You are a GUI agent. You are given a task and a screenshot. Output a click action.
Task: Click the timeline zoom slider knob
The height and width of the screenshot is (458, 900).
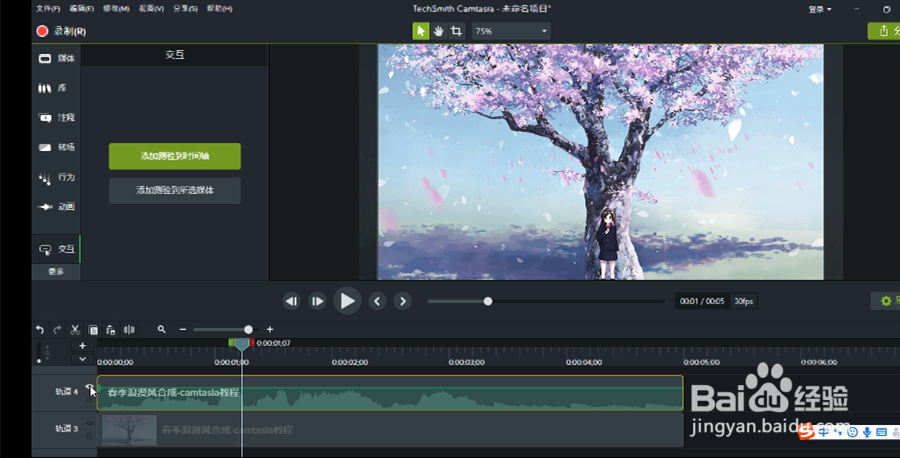click(248, 329)
